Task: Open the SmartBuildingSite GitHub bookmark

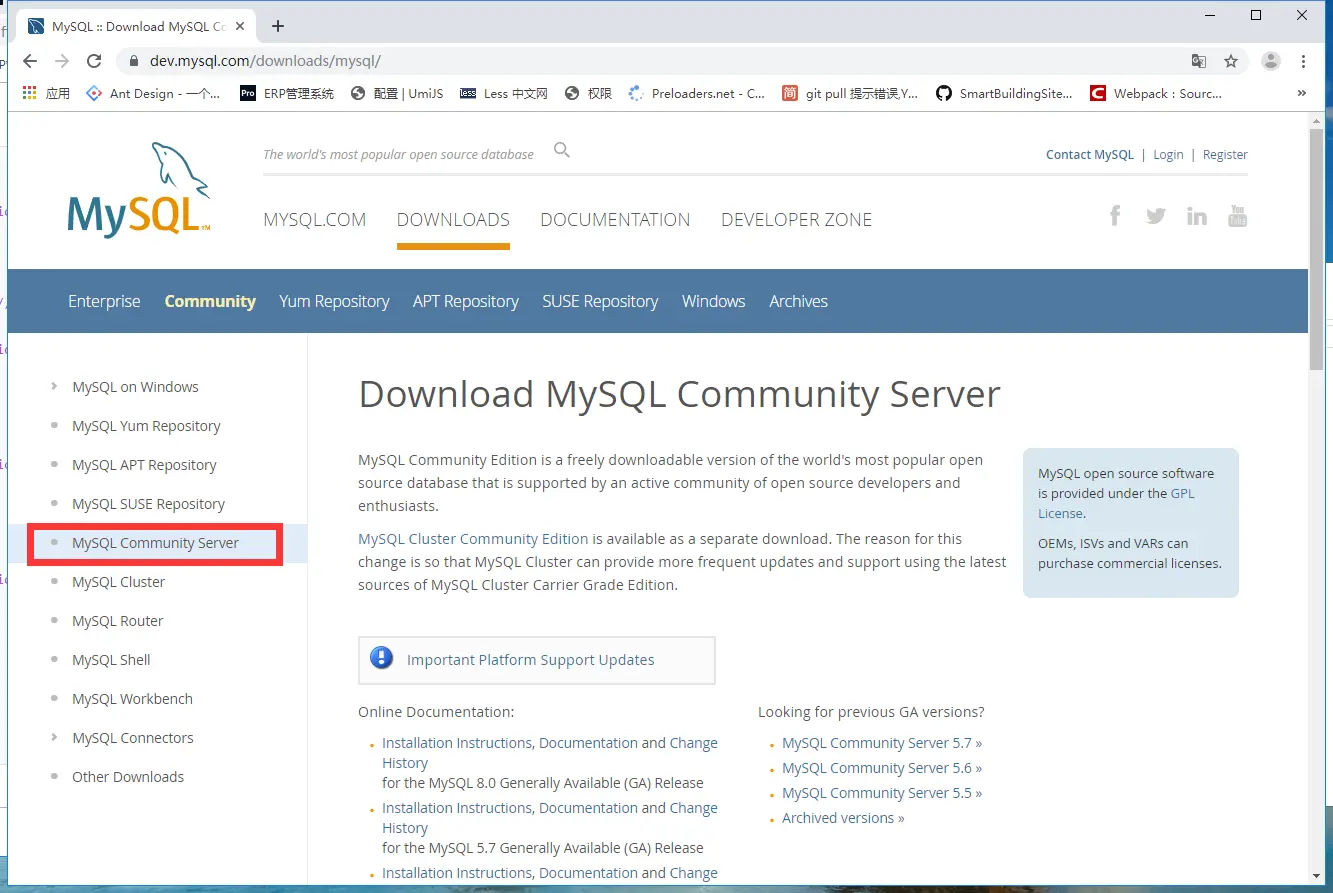Action: [x=1004, y=93]
